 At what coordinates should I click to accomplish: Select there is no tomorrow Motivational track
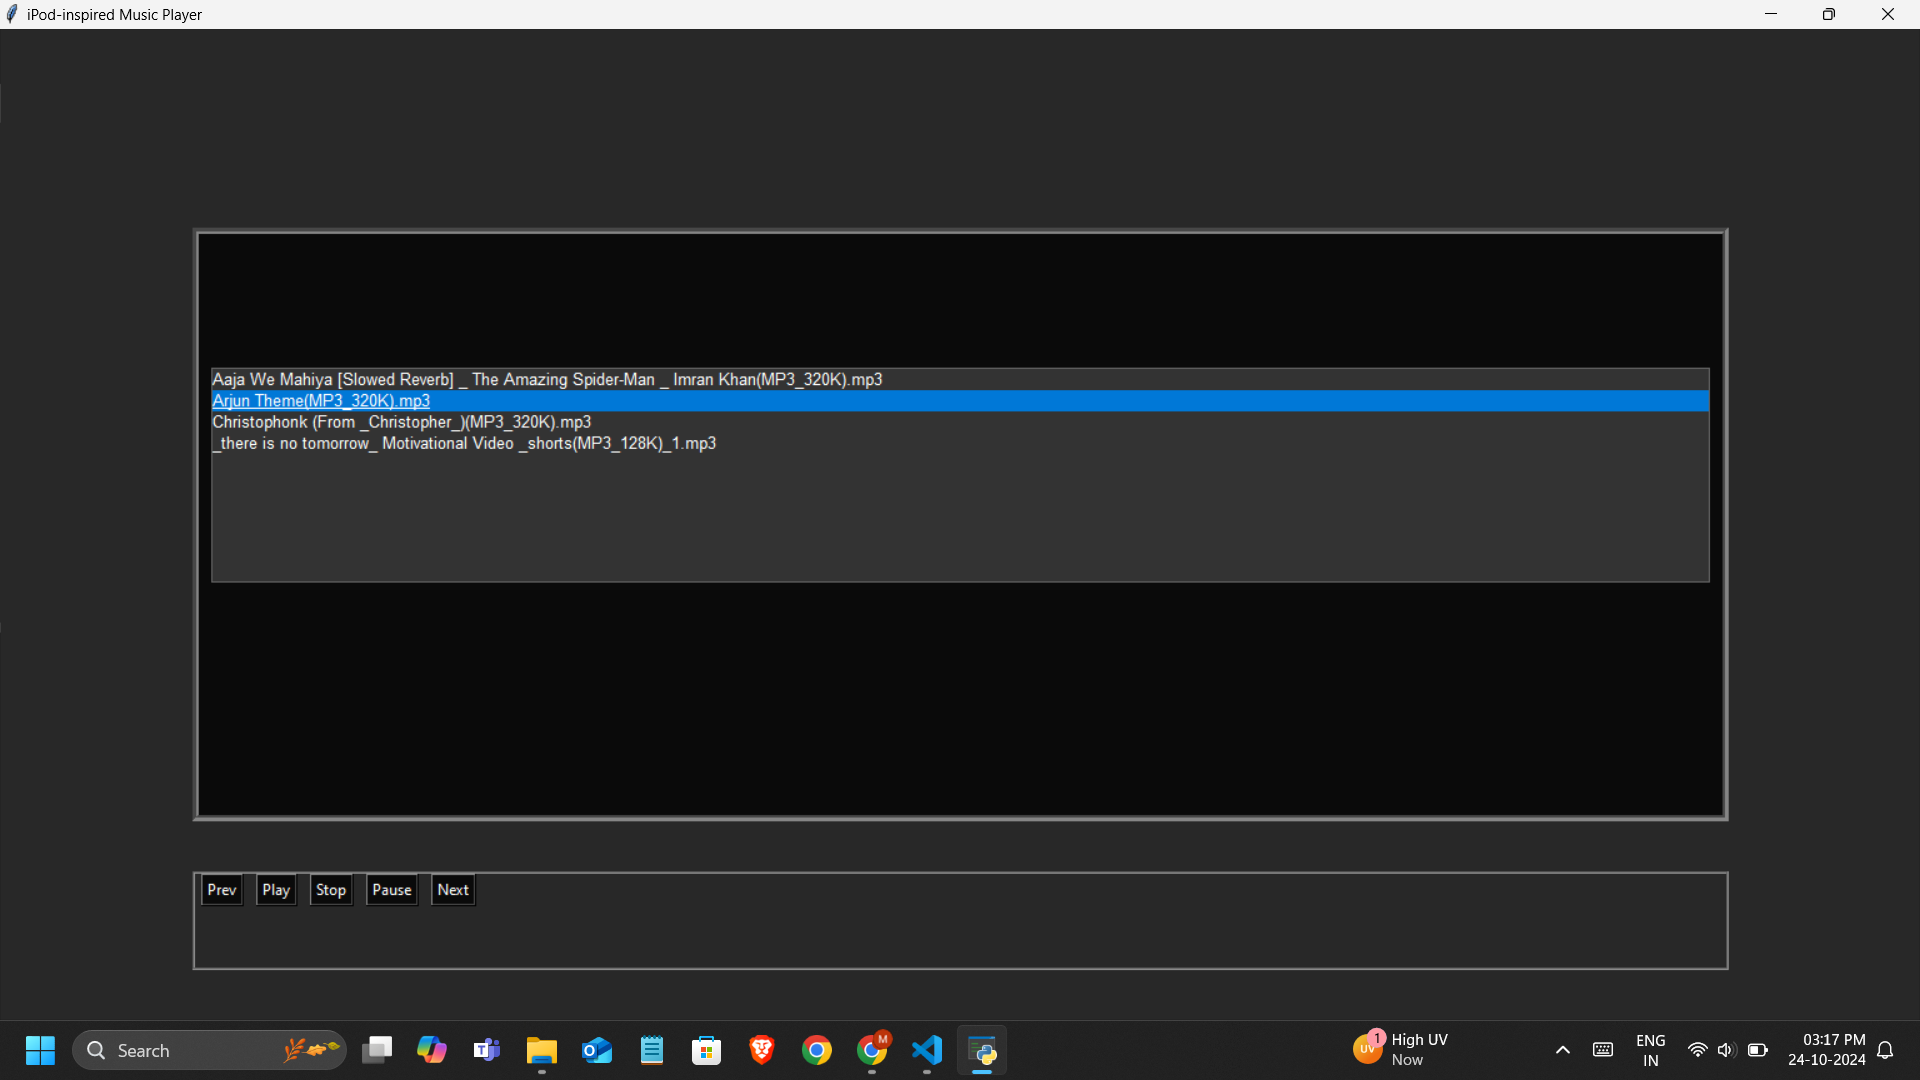(464, 443)
